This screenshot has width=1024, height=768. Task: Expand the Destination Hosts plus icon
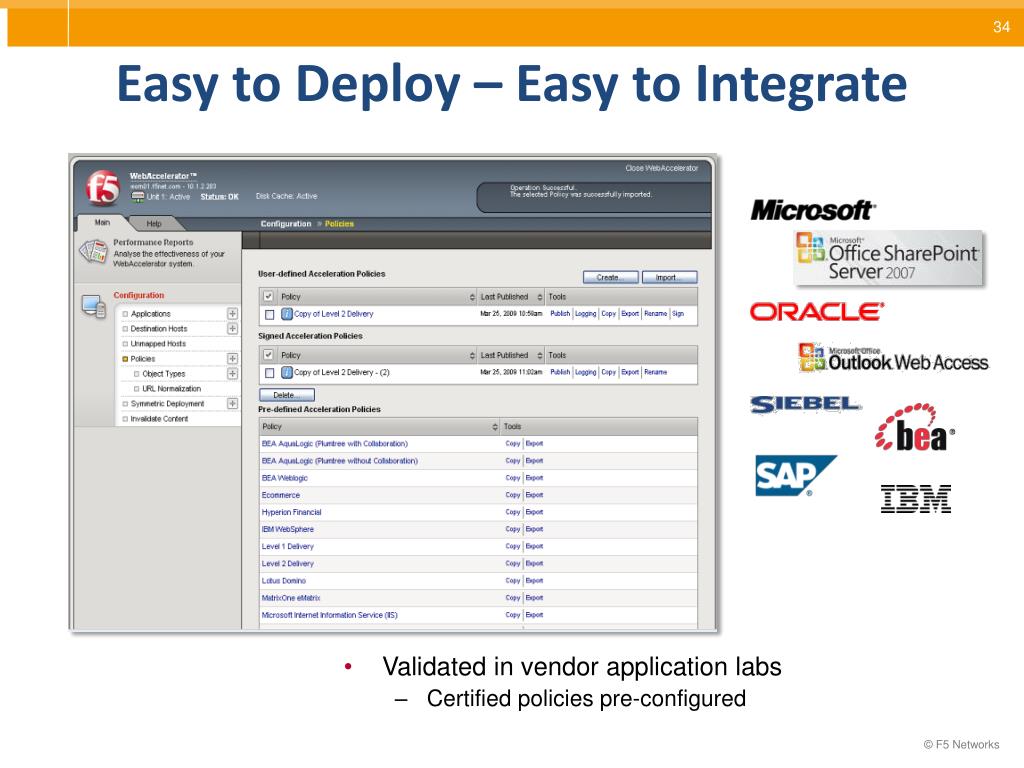(x=232, y=328)
